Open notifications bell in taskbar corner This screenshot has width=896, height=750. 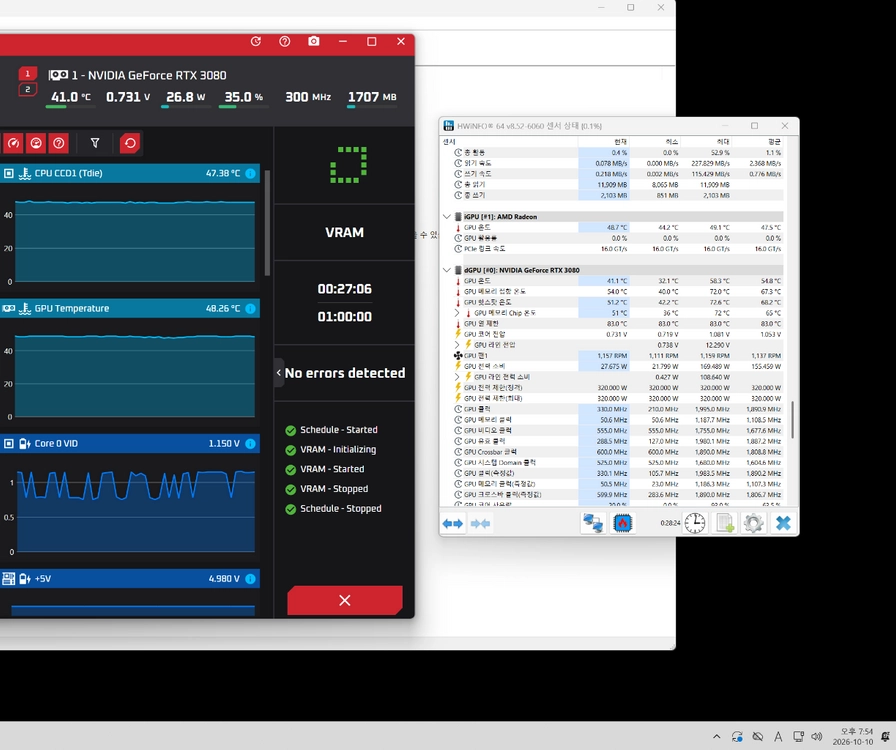(886, 736)
